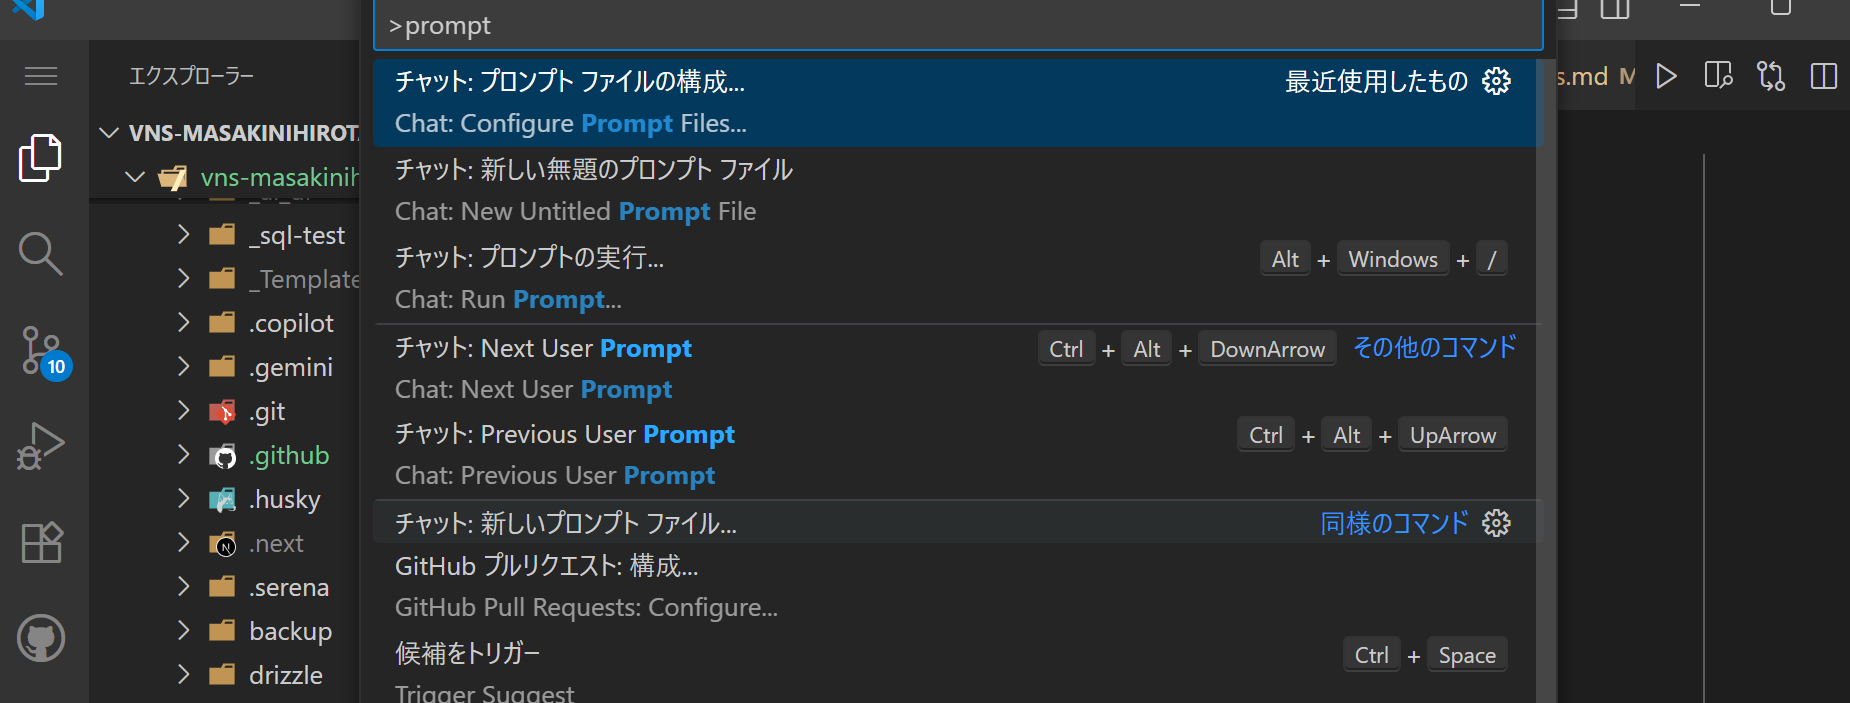Click the その他のコマンド link

tap(1434, 348)
